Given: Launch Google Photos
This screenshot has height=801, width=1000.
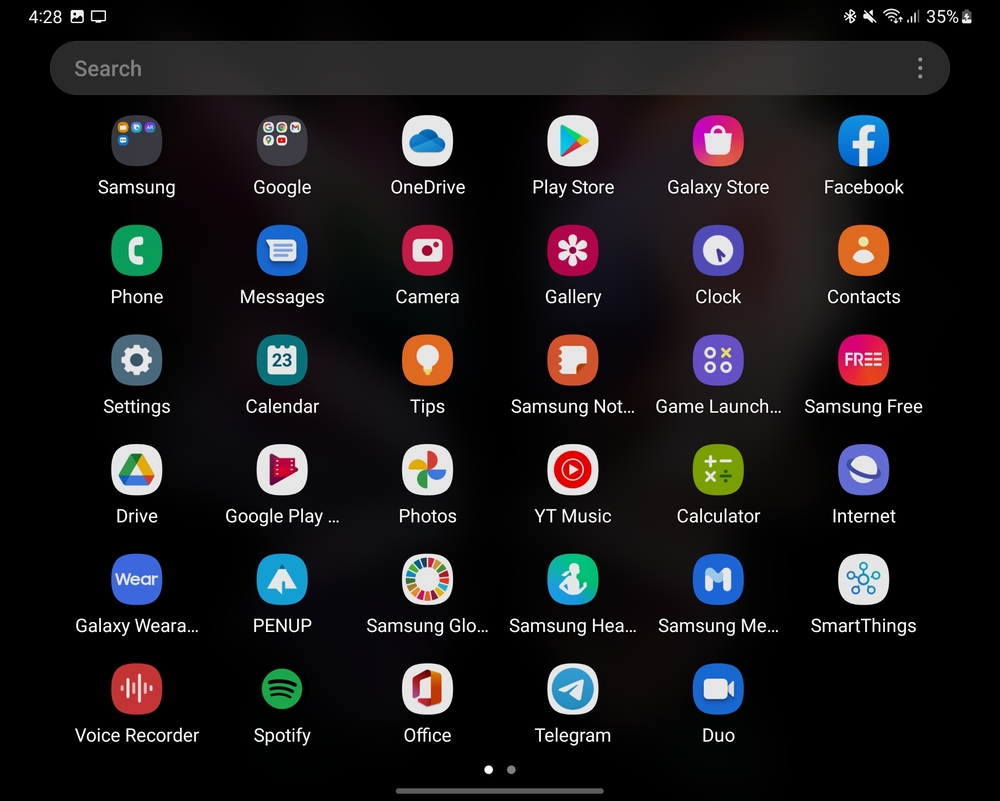Looking at the screenshot, I should coord(427,470).
